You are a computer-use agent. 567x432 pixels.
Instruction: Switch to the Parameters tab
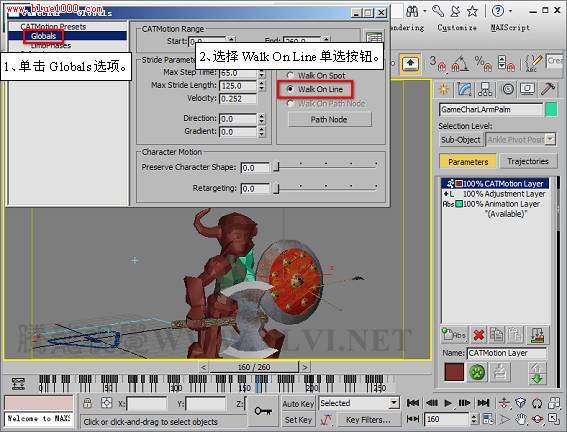point(468,162)
